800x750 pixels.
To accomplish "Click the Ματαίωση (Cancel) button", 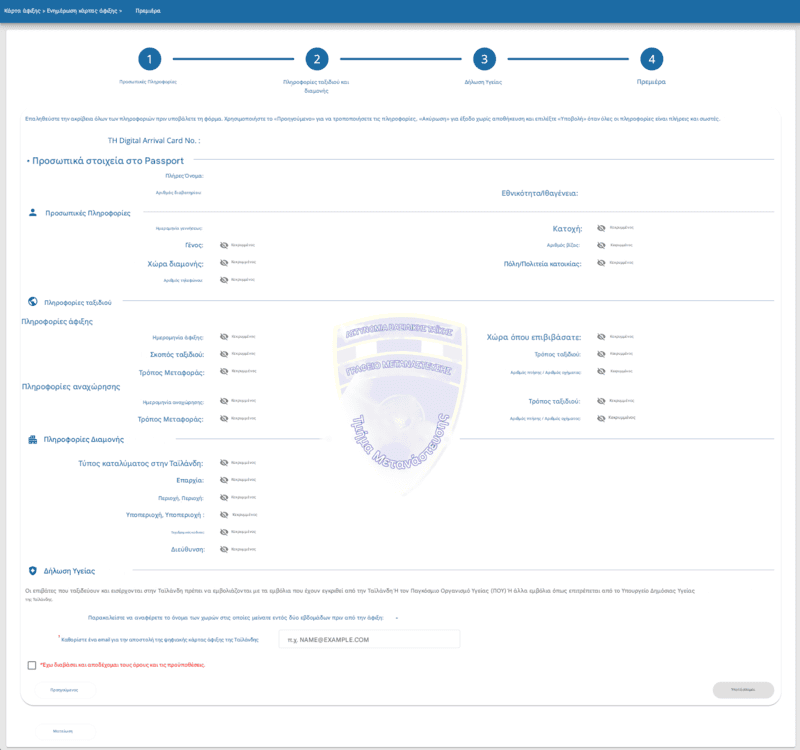I will coord(63,731).
